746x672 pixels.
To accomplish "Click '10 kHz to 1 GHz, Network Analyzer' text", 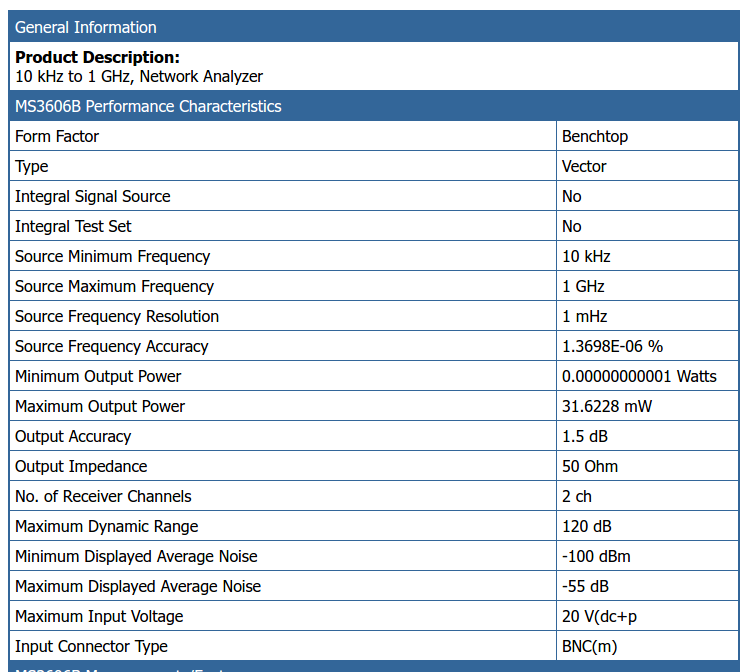I will pos(139,76).
